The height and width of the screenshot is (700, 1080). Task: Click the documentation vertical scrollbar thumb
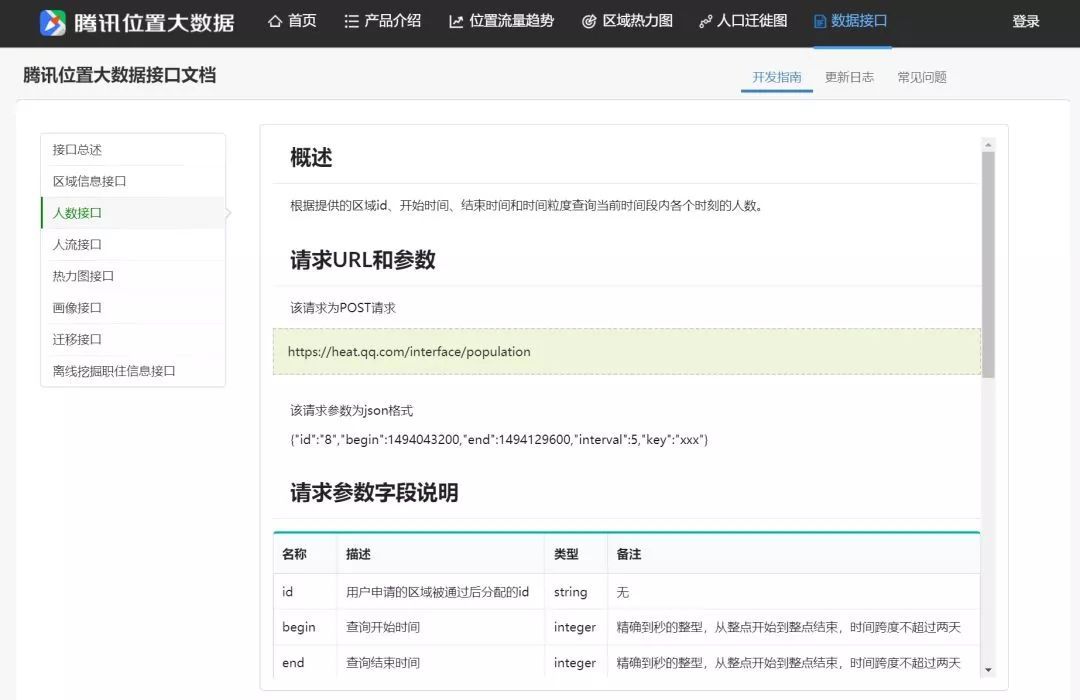(988, 265)
